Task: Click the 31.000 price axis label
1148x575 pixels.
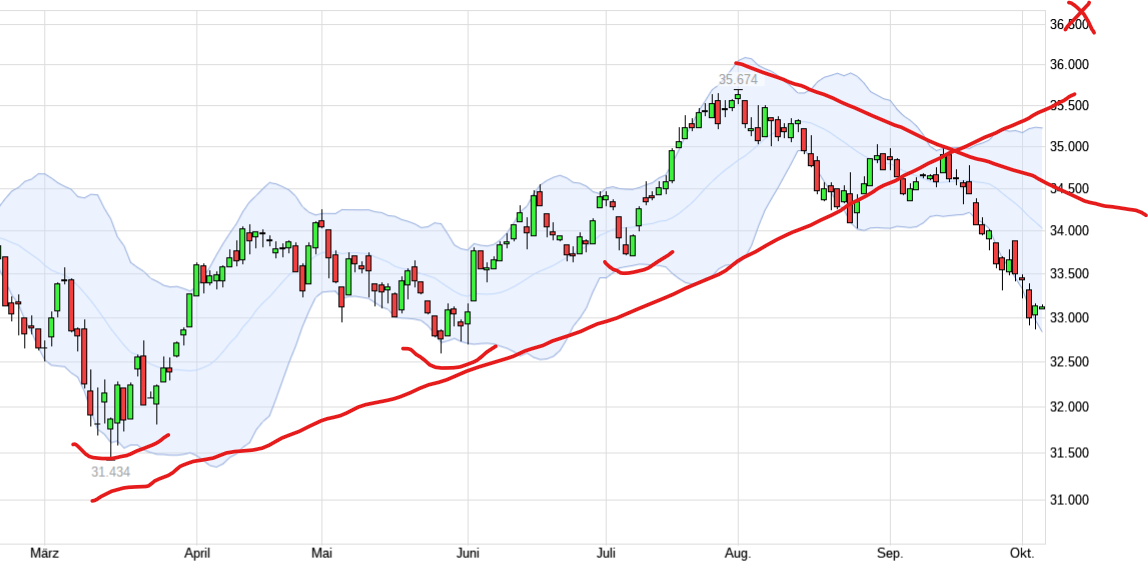Action: coord(1070,500)
